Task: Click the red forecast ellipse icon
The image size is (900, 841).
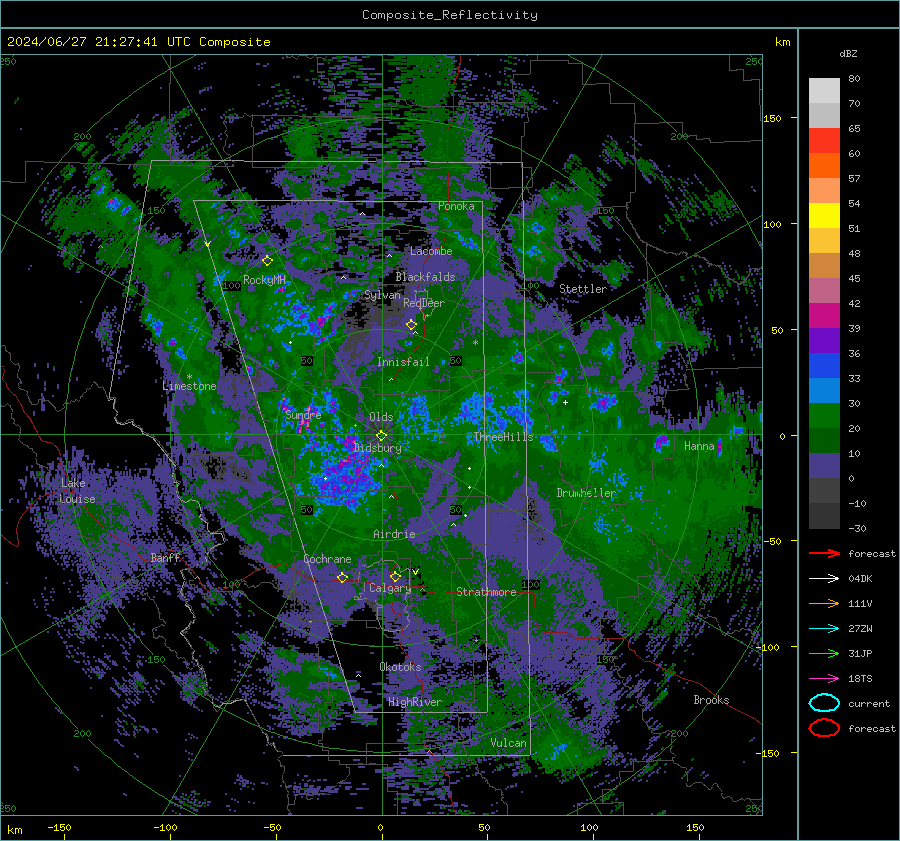Action: (x=824, y=728)
